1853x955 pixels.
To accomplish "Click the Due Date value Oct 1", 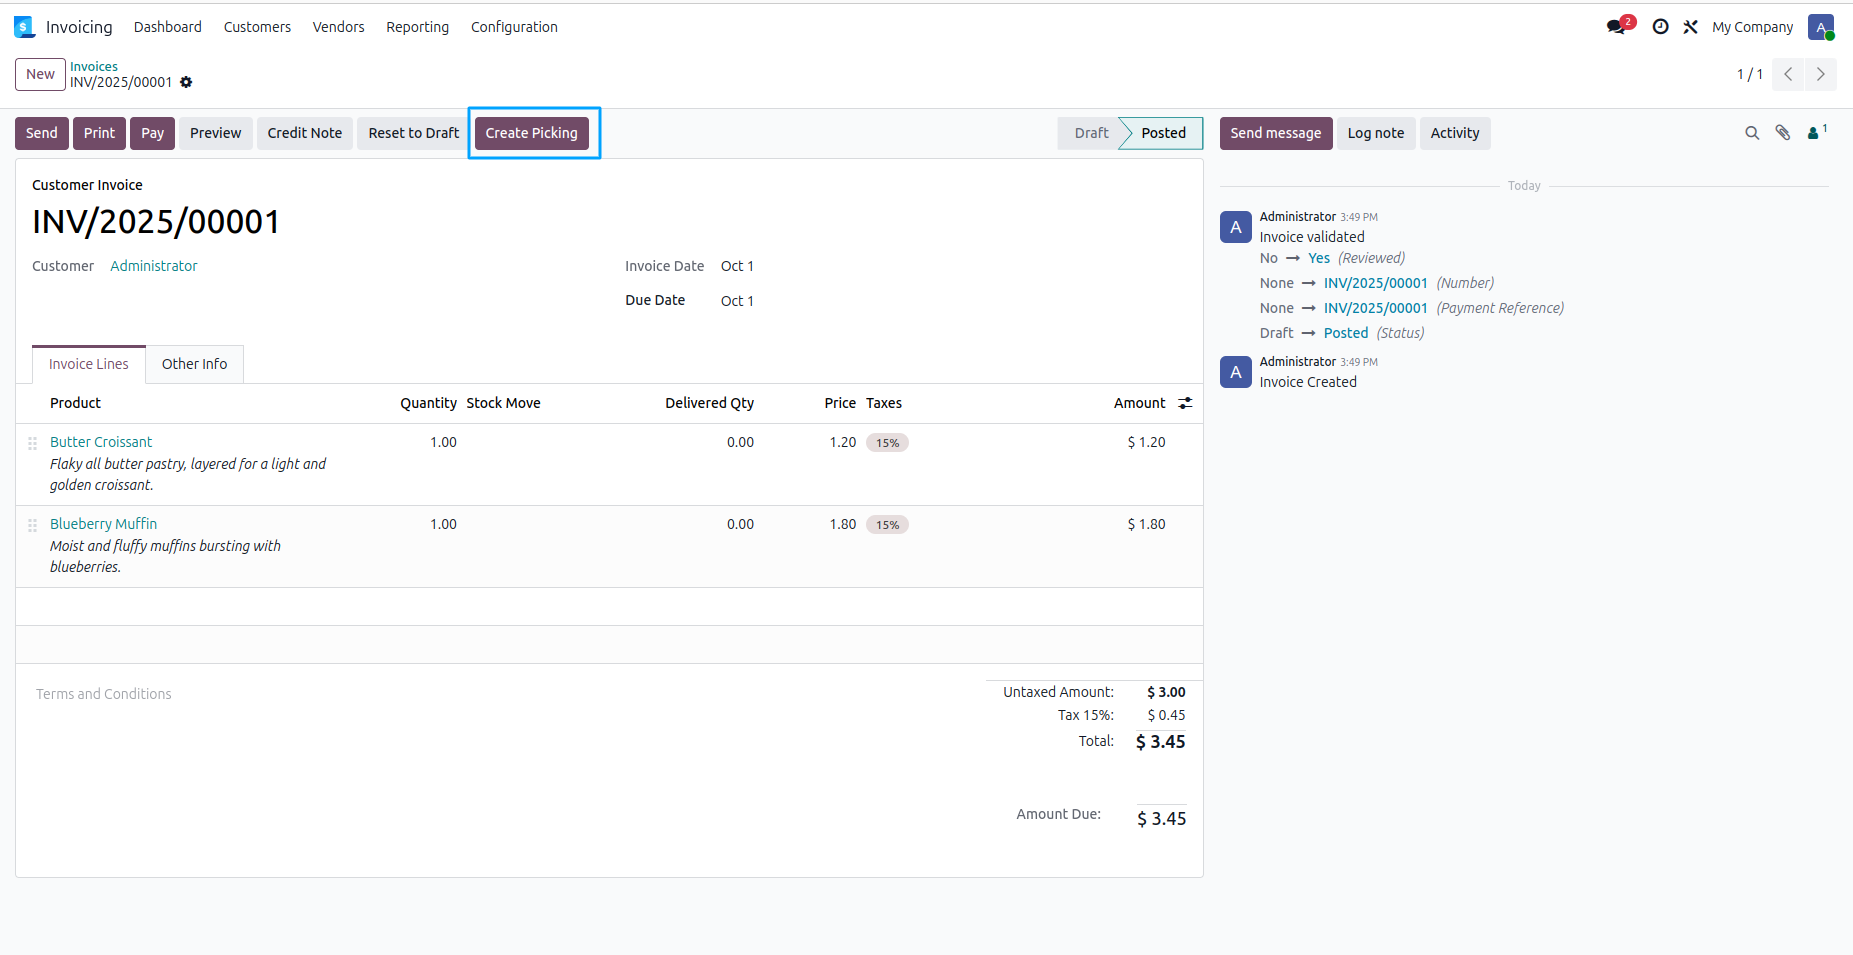I will coord(737,301).
